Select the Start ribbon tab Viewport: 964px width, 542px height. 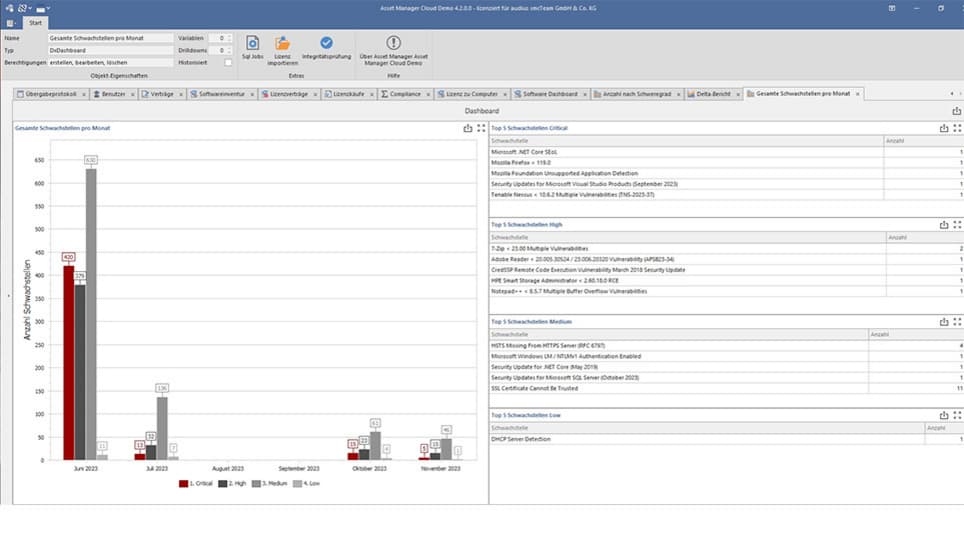pyautogui.click(x=35, y=23)
